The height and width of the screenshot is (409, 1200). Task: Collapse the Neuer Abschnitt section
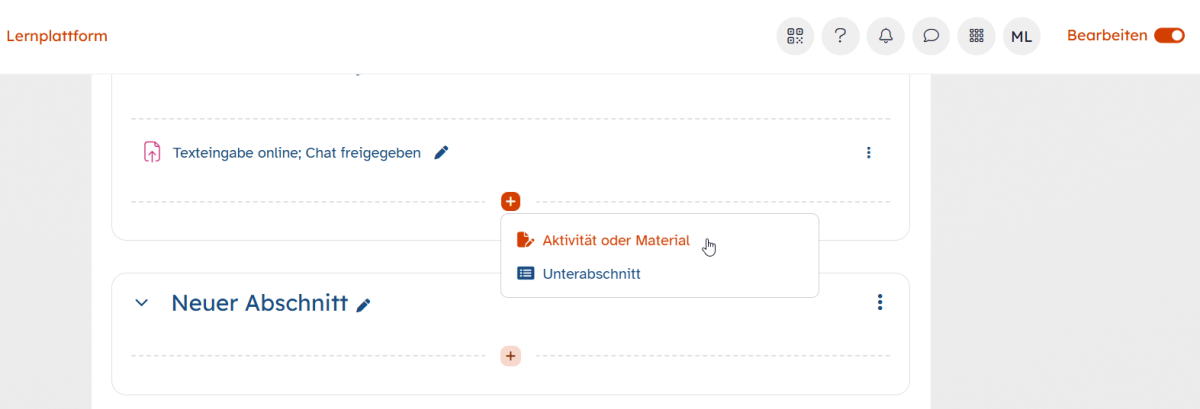[142, 302]
